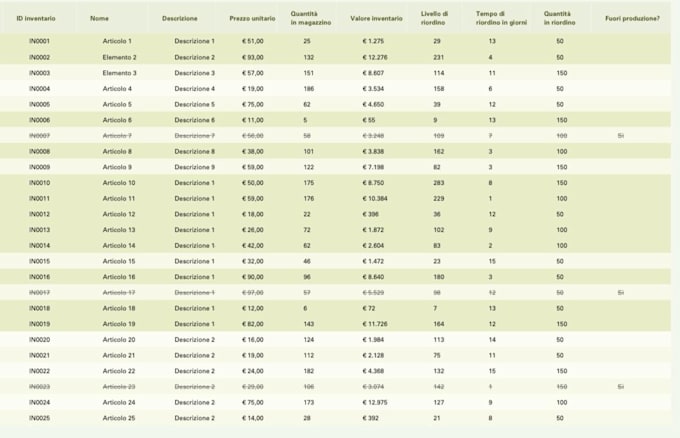Select the cell 'IN0013'
The width and height of the screenshot is (680, 438).
point(39,230)
